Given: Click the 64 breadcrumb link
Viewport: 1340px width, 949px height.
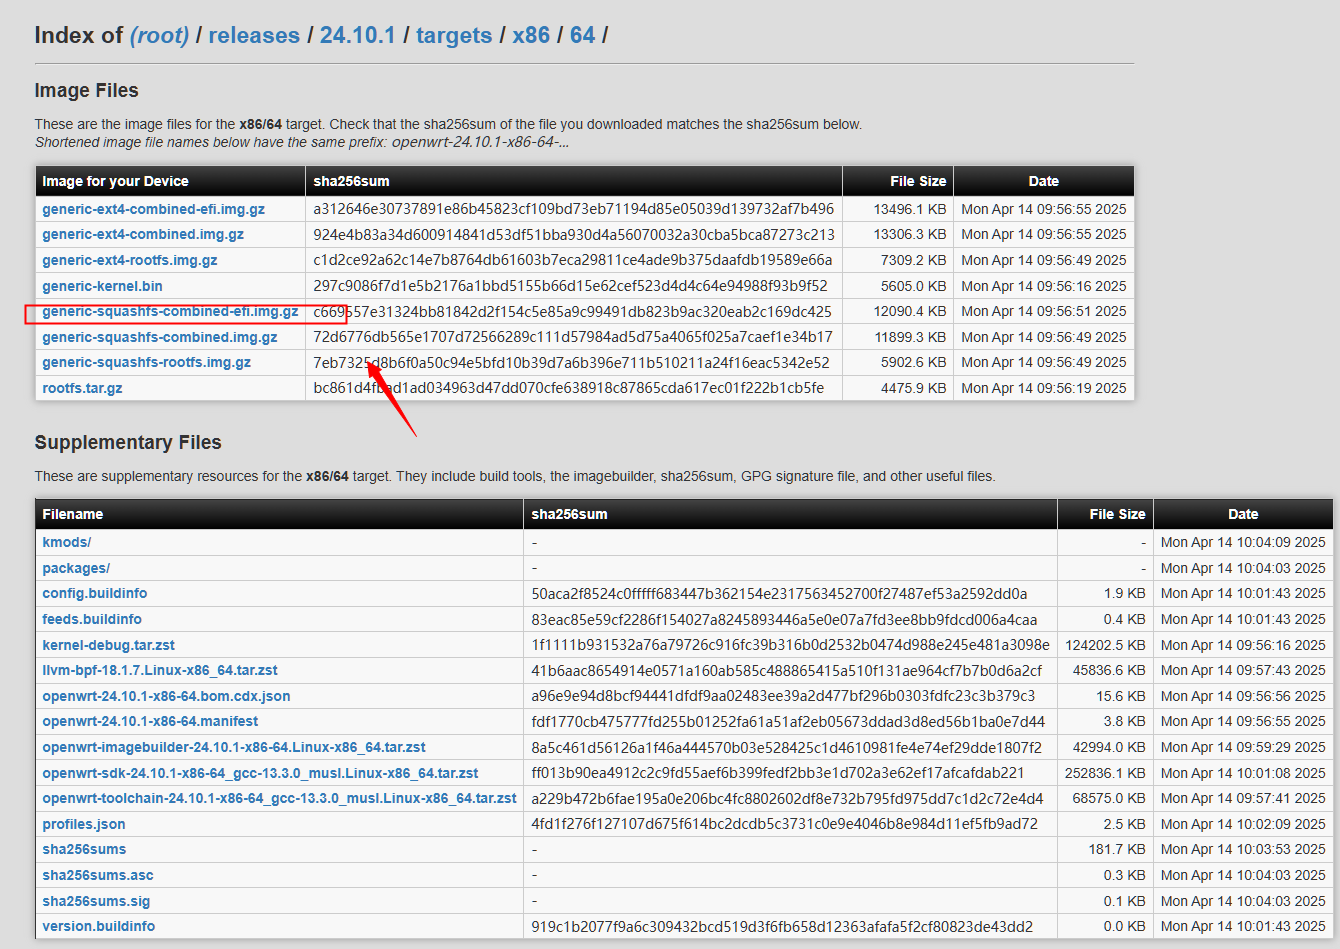Looking at the screenshot, I should tap(582, 35).
